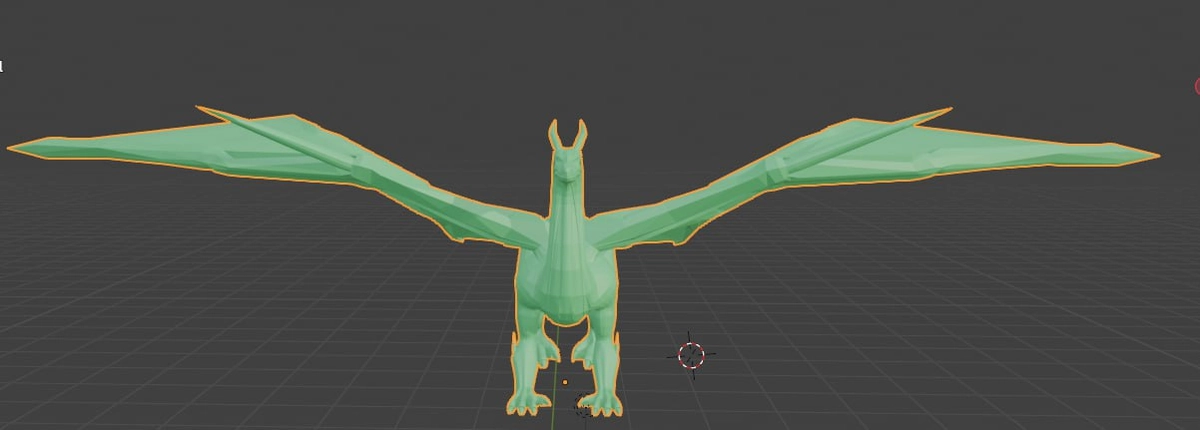Click the red-white 3D cursor crosshair
The width and height of the screenshot is (1200, 430).
click(x=691, y=354)
